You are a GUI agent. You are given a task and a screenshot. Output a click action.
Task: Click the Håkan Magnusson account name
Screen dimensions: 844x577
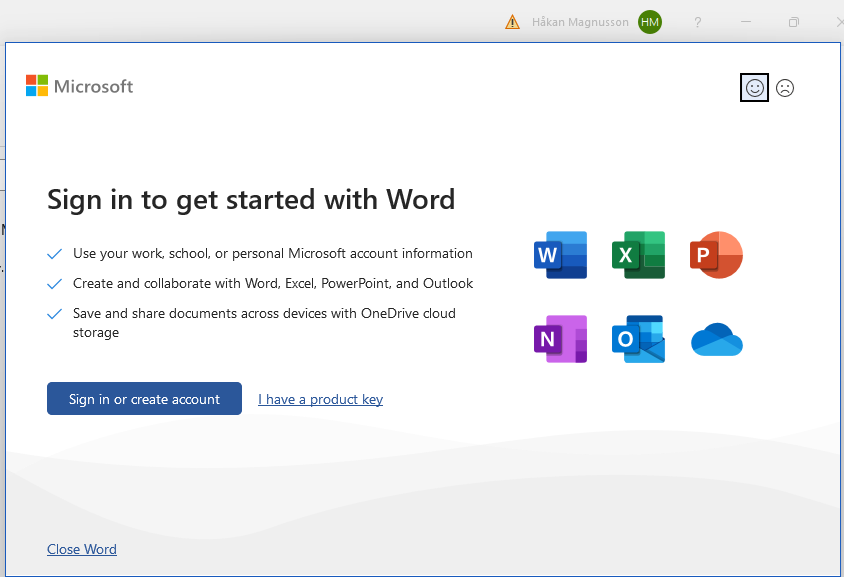[580, 22]
